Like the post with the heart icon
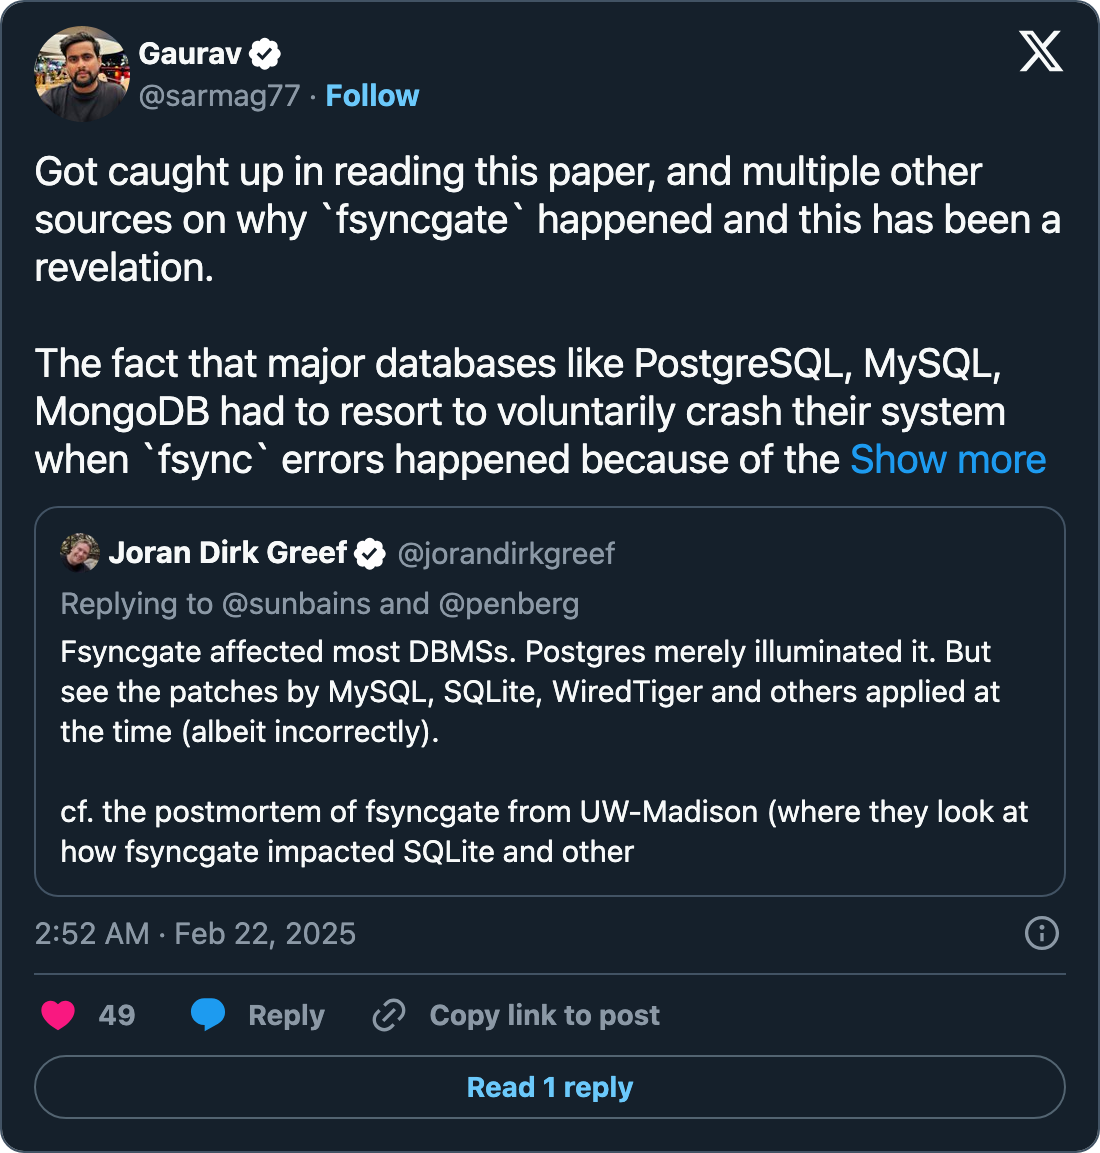The width and height of the screenshot is (1100, 1153). pyautogui.click(x=58, y=1015)
